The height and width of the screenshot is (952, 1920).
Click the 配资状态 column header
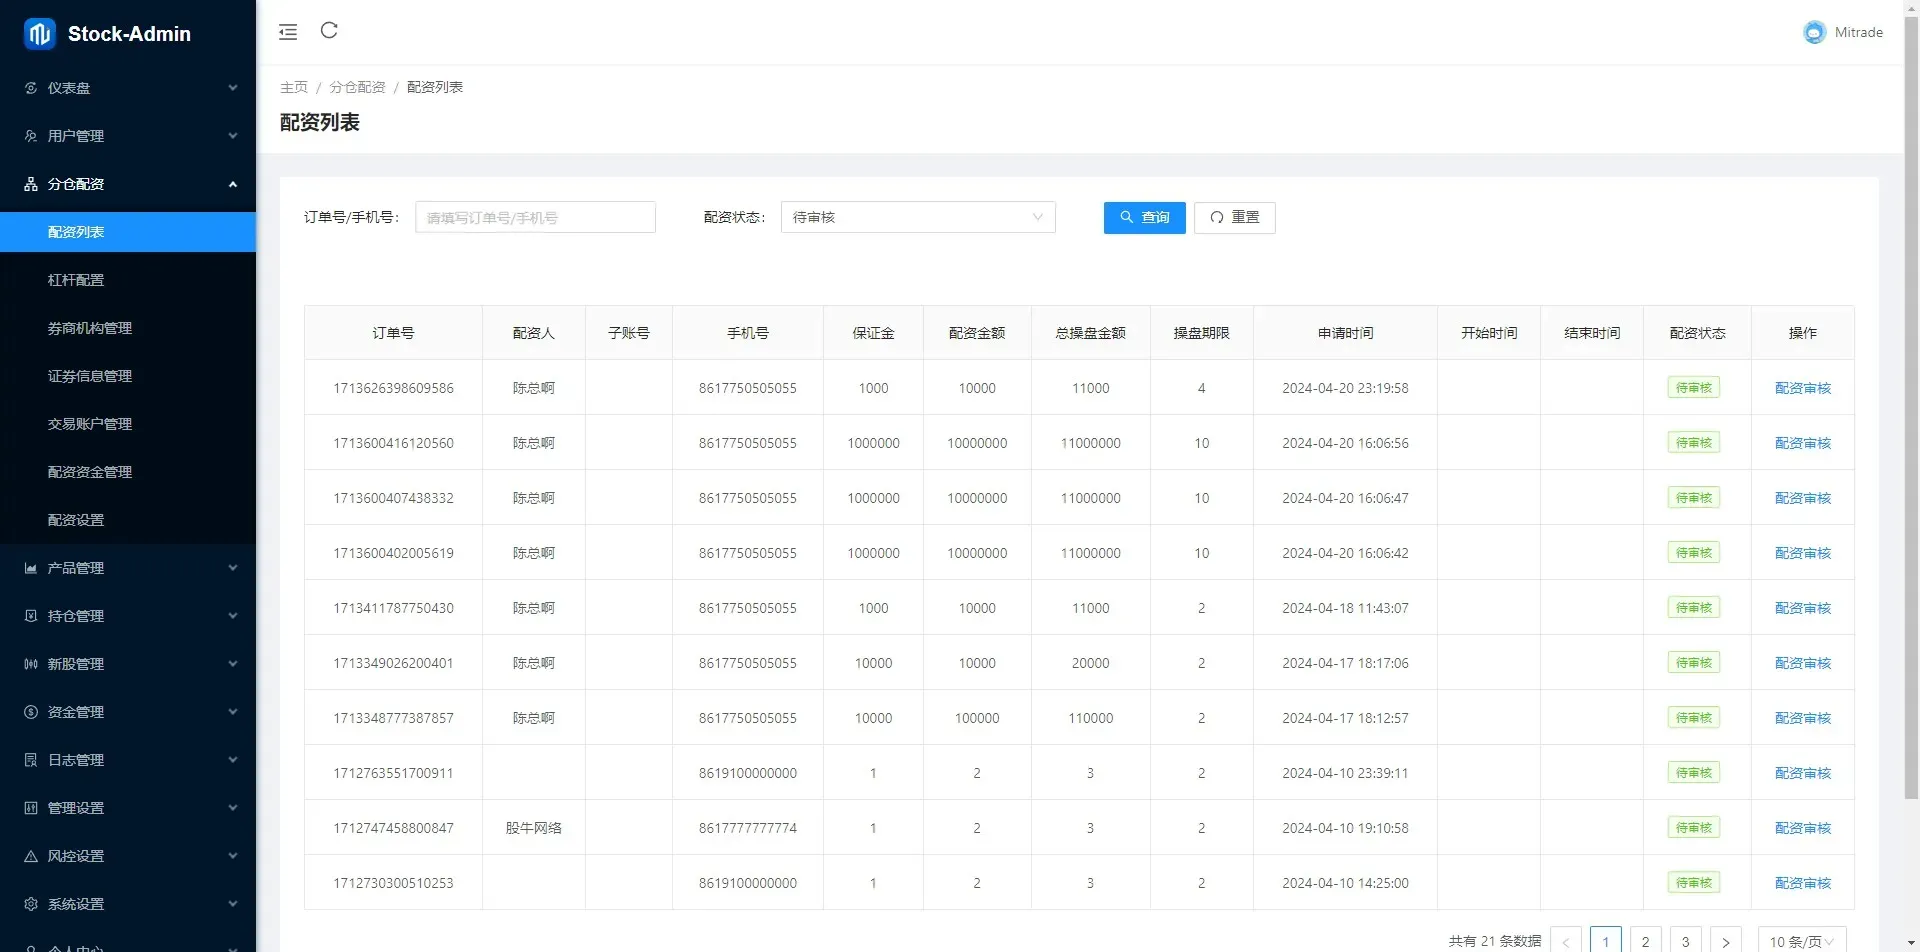click(x=1697, y=333)
